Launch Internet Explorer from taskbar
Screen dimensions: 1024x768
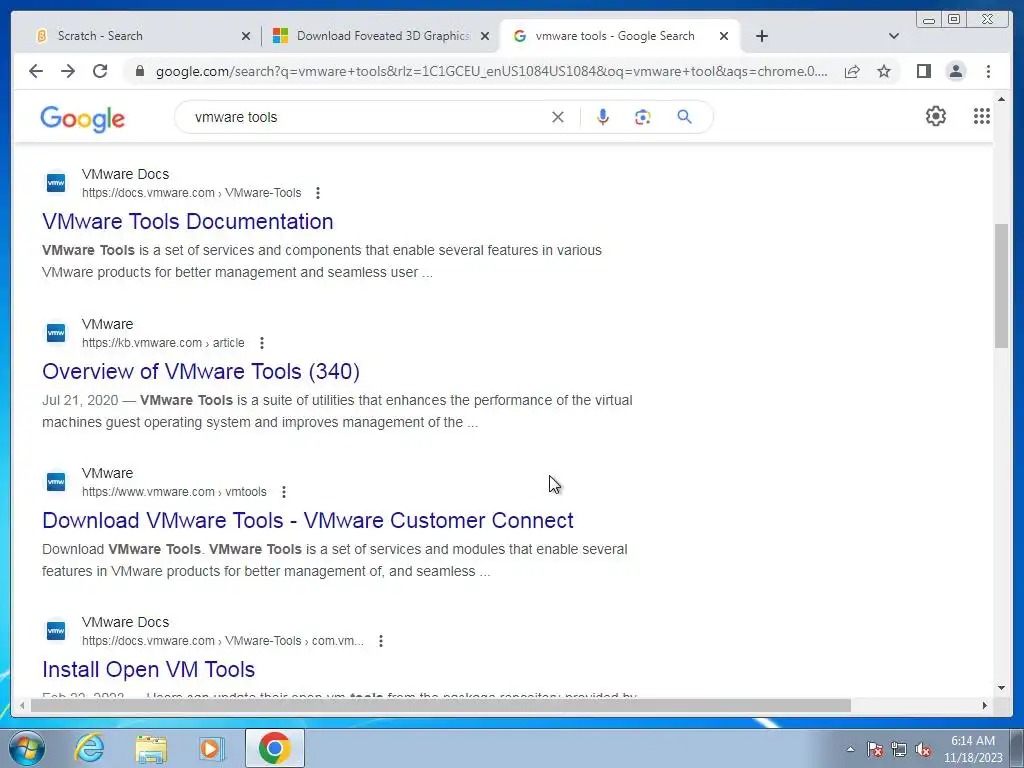(x=89, y=748)
